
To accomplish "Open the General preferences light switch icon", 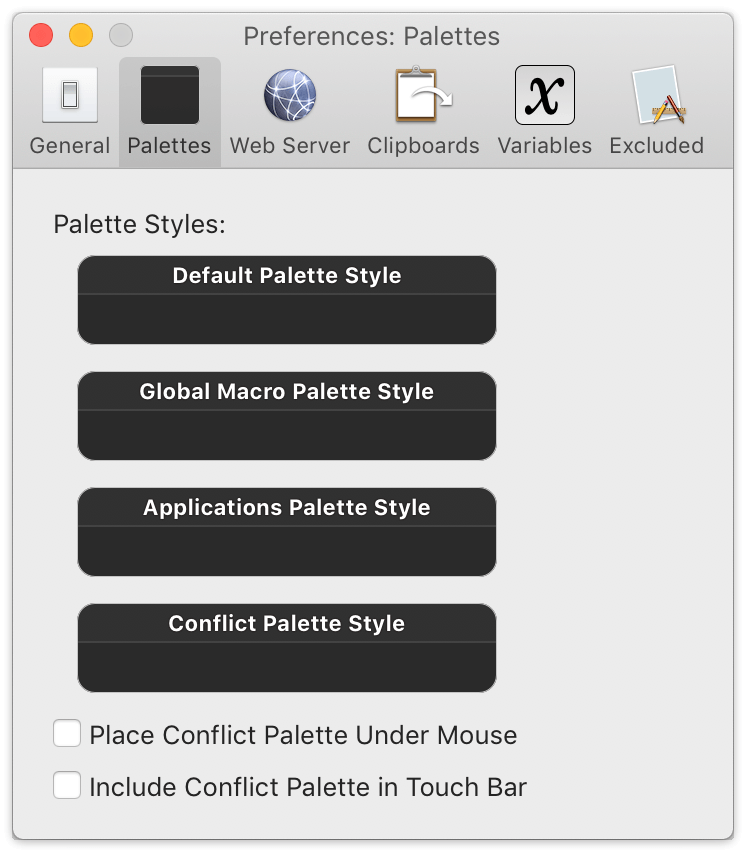I will [x=70, y=95].
